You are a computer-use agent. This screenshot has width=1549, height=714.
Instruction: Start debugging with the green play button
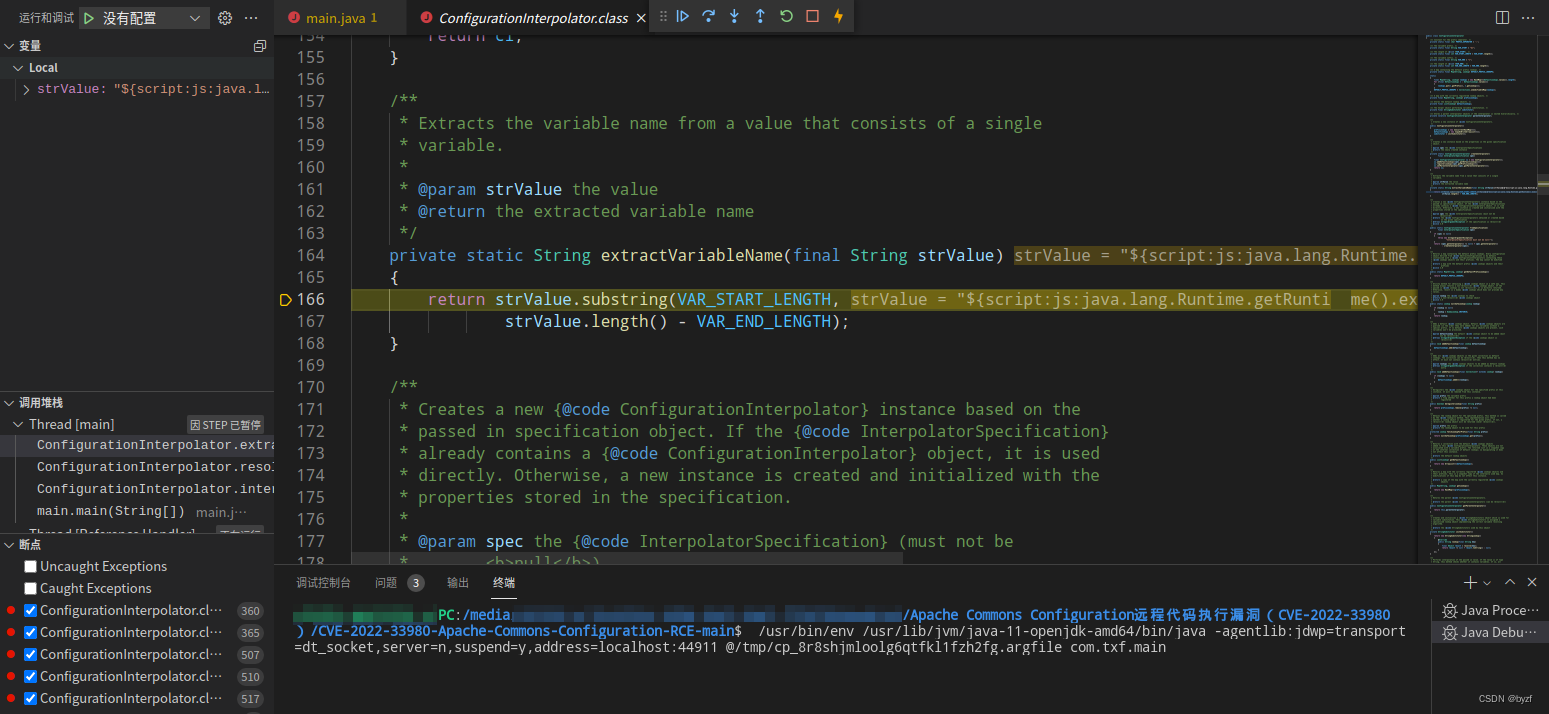point(89,18)
